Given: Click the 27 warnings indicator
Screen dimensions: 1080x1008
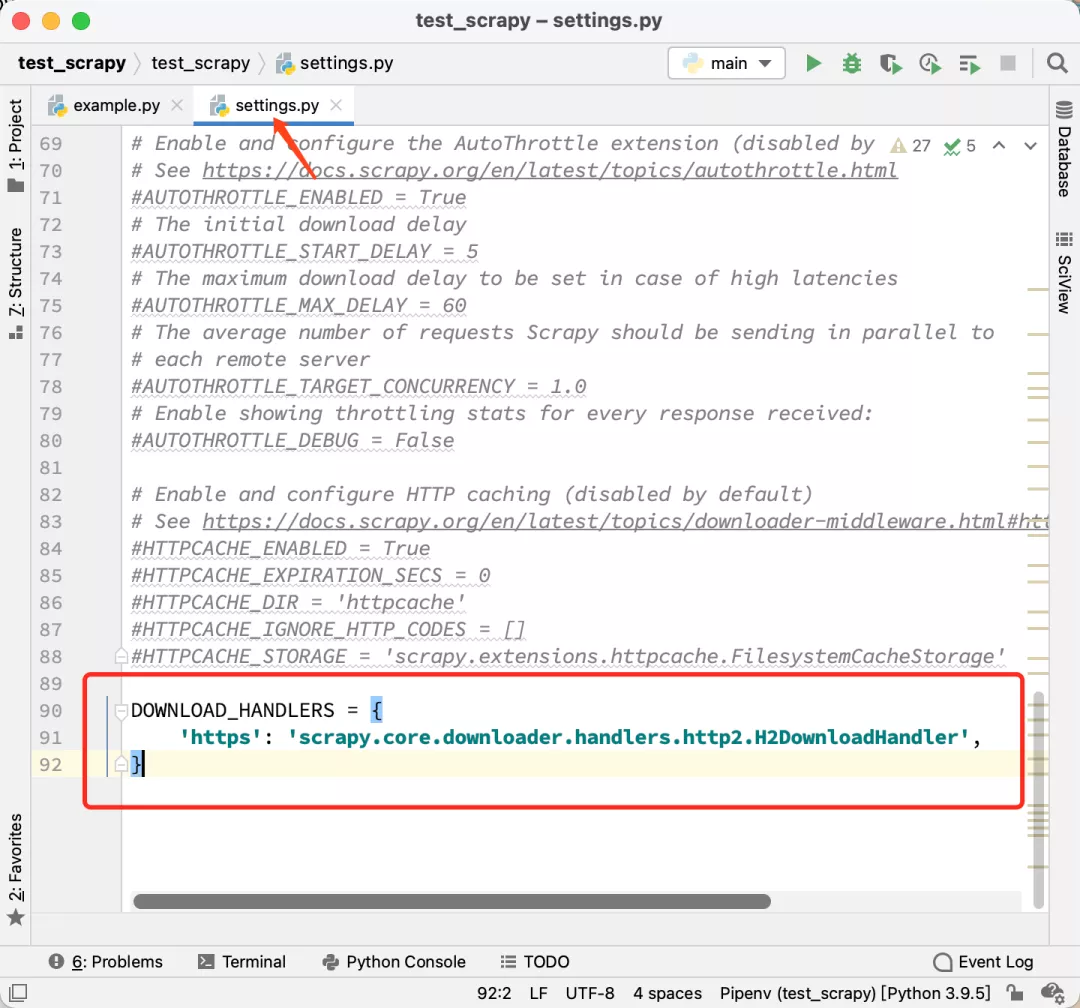Looking at the screenshot, I should pos(910,145).
